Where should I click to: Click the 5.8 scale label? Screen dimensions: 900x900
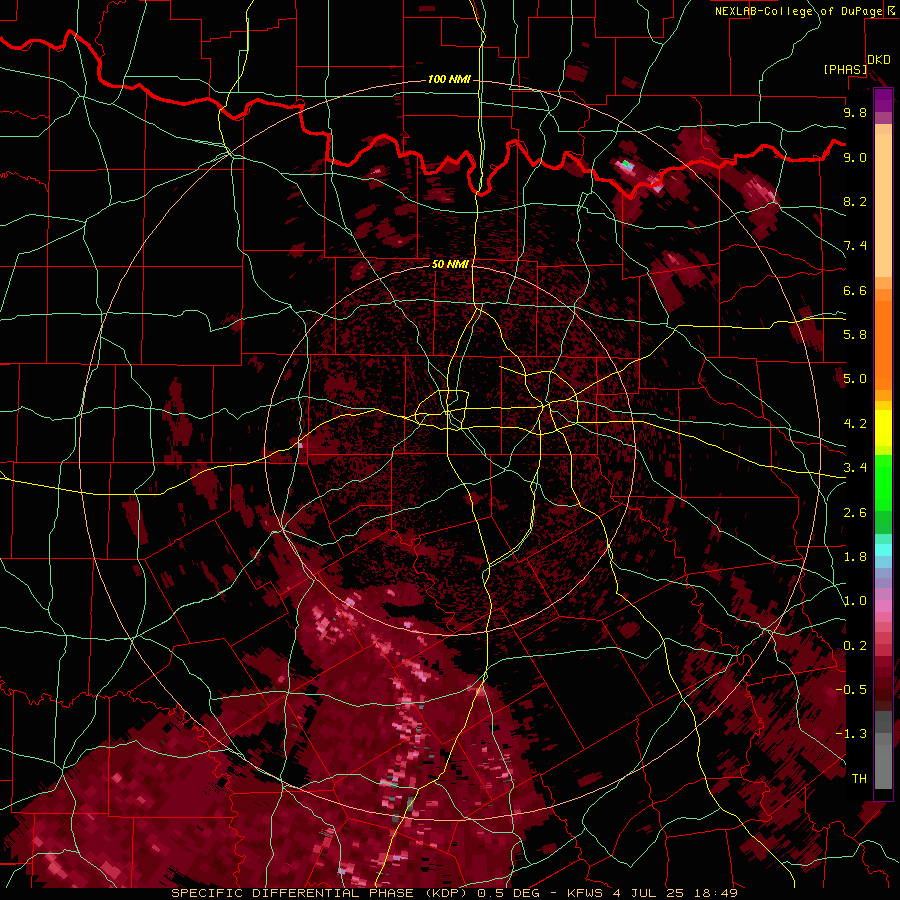pyautogui.click(x=855, y=335)
